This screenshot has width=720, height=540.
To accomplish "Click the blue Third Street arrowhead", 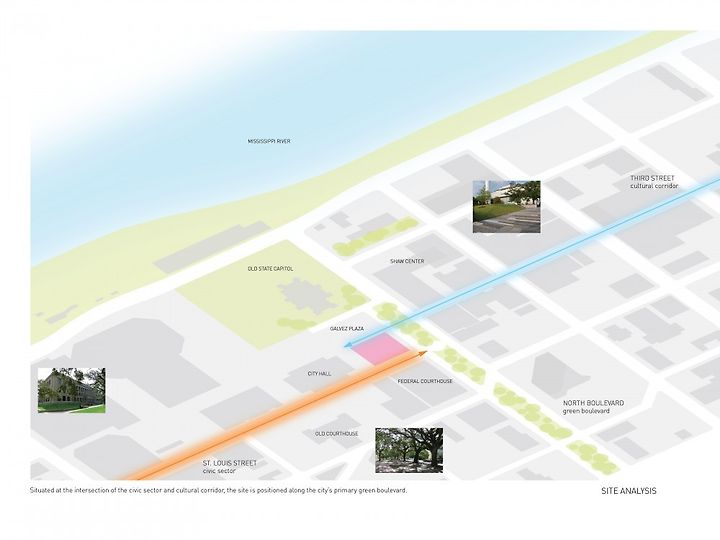I will [x=347, y=345].
